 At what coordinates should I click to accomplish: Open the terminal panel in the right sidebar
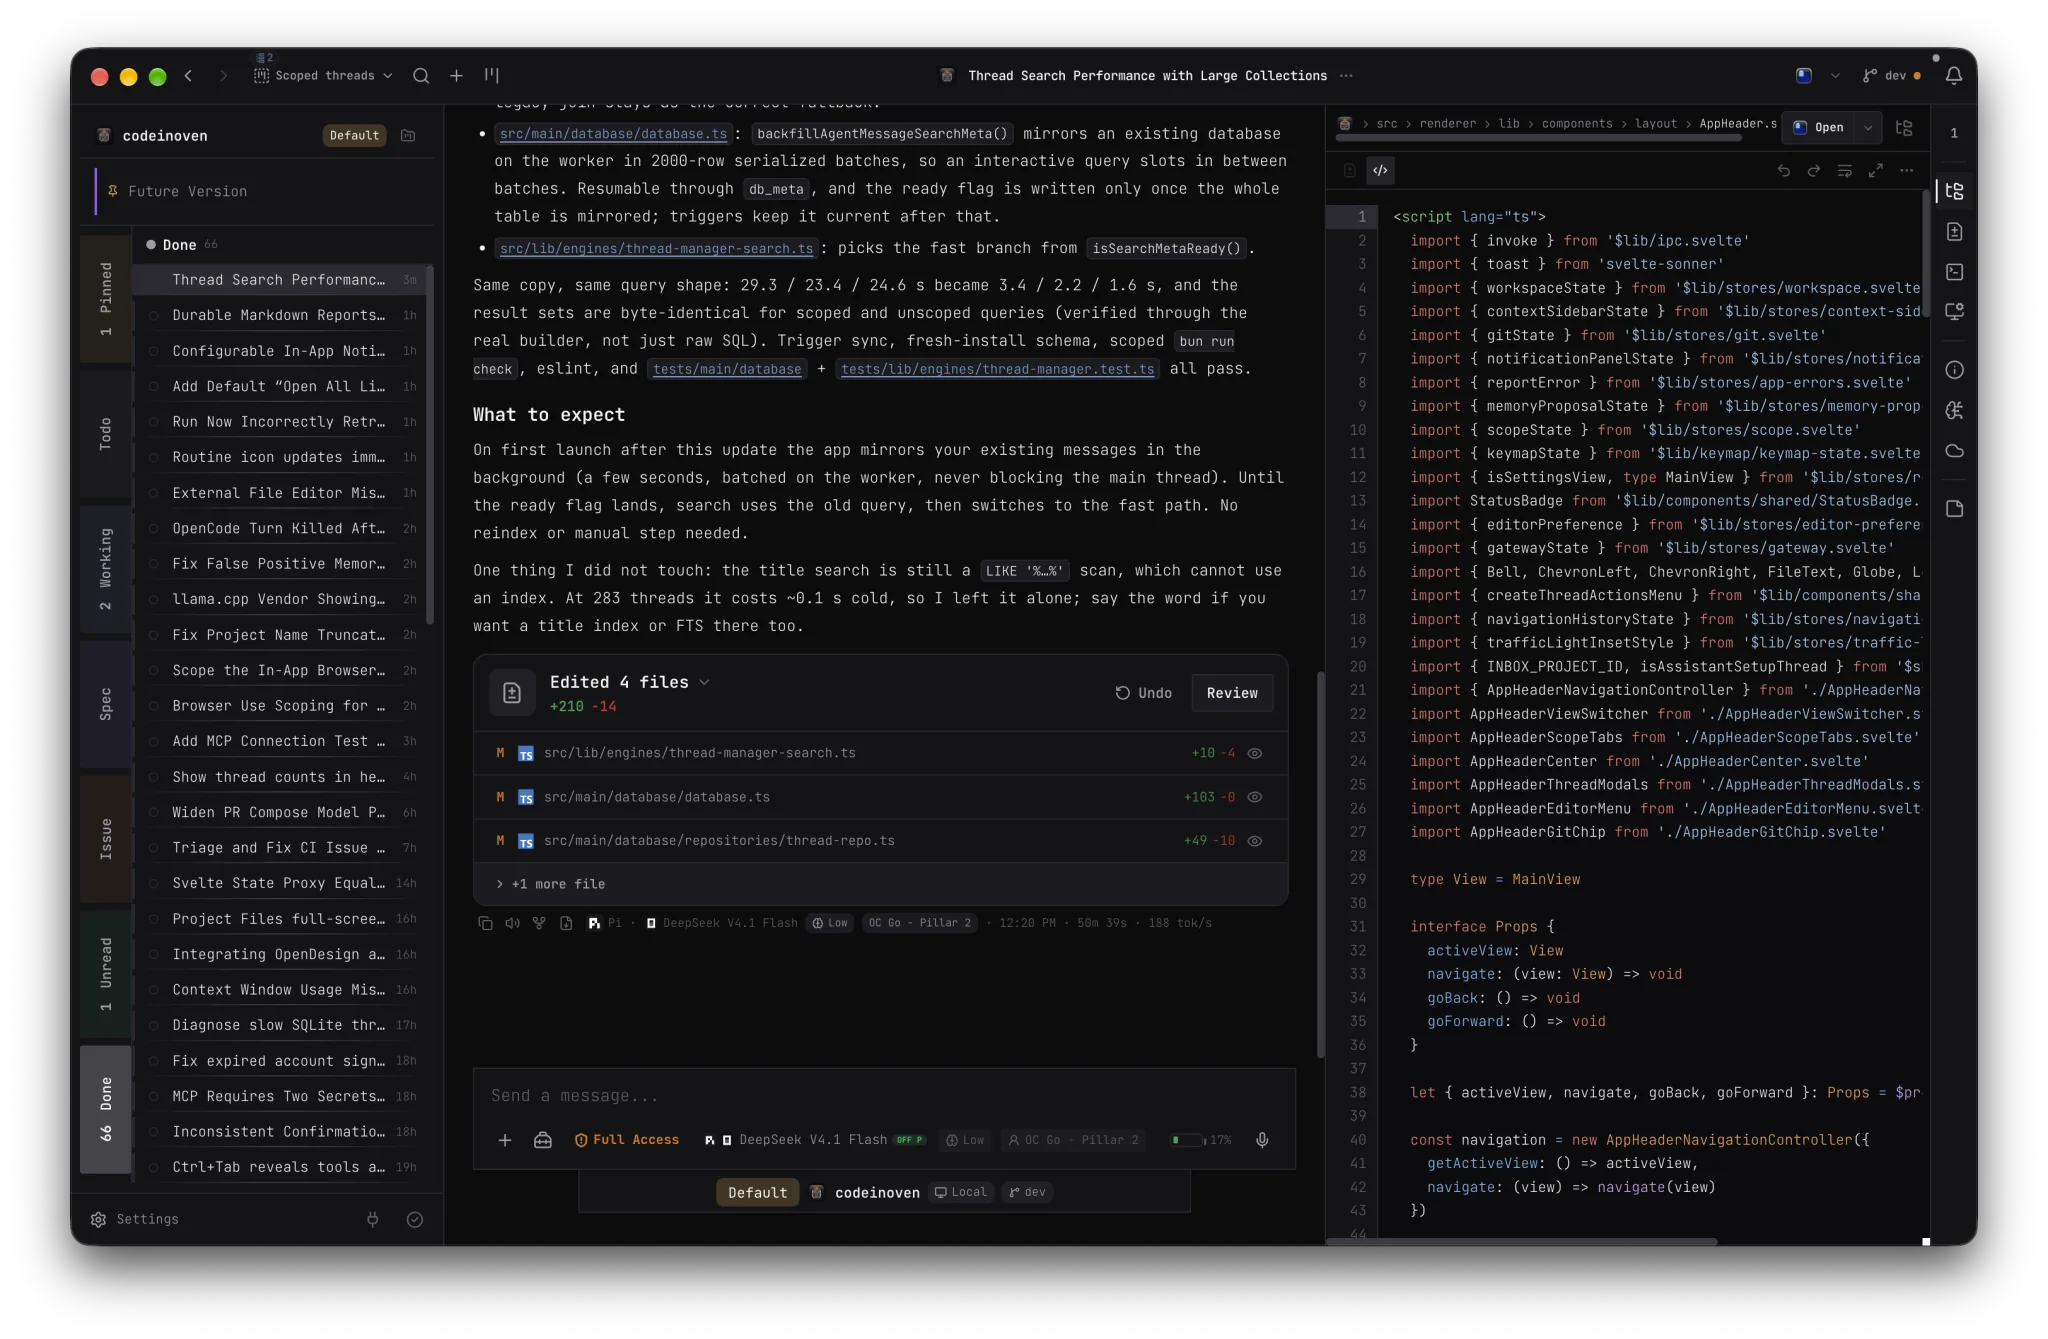(x=1954, y=272)
